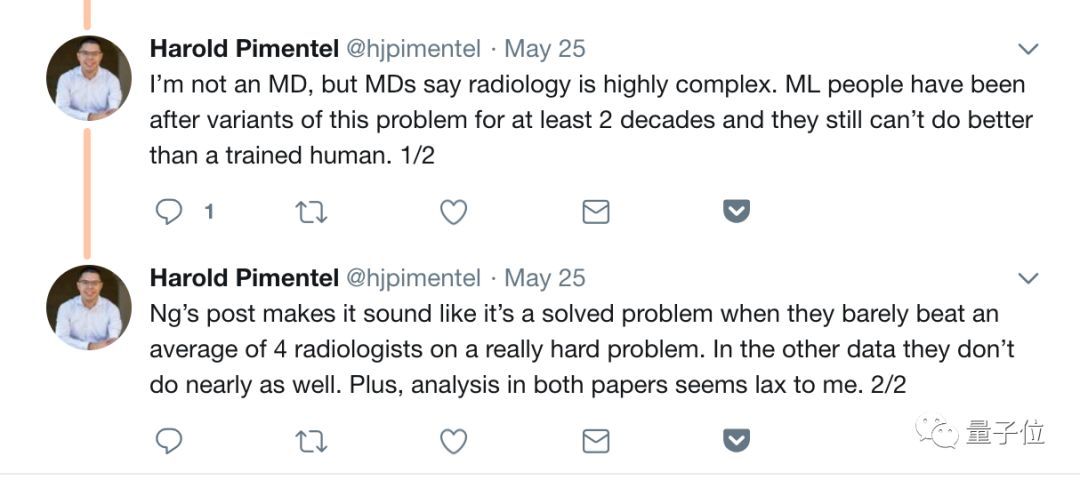1080x480 pixels.
Task: Reply to the second tweet ending 2/2
Action: (x=169, y=441)
